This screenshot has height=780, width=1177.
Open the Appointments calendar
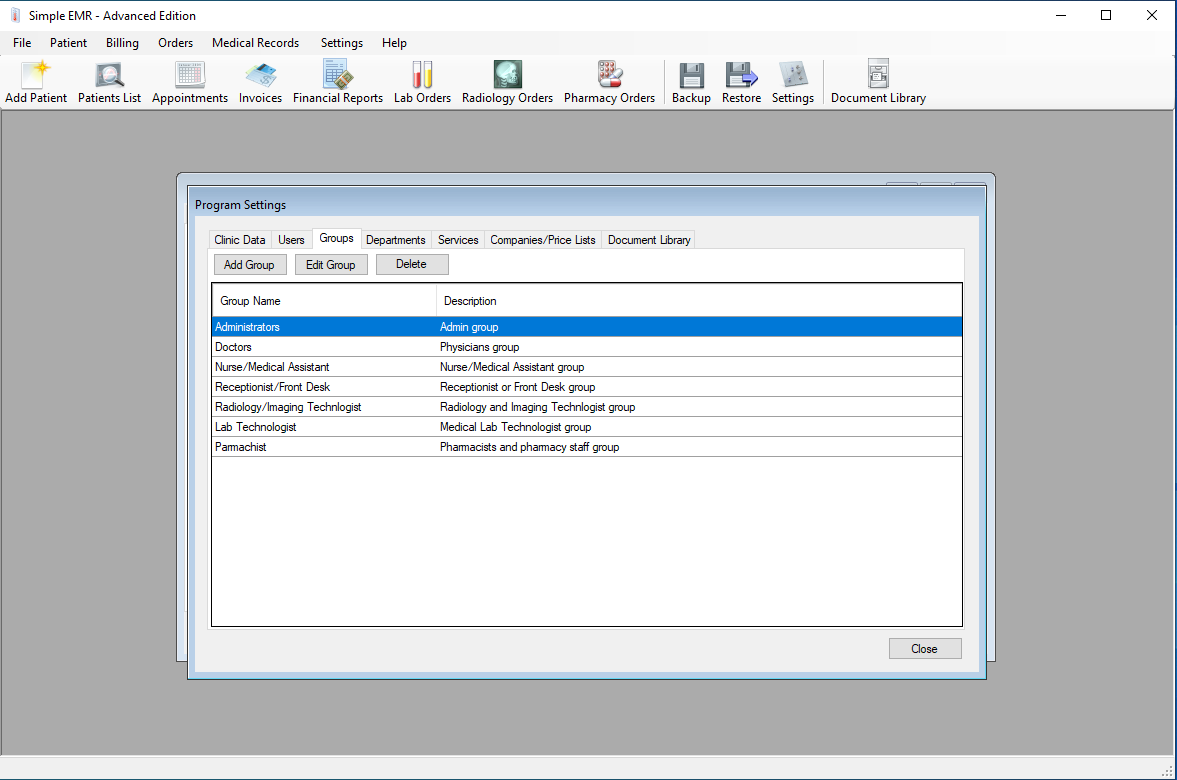pos(189,80)
